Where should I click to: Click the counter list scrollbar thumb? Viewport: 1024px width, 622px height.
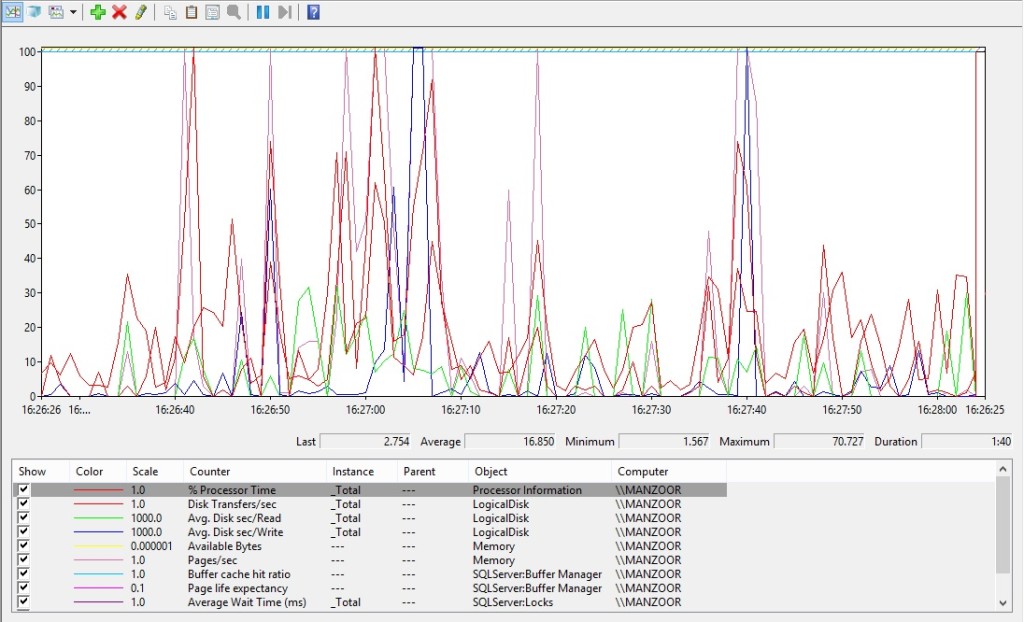pyautogui.click(x=1003, y=525)
